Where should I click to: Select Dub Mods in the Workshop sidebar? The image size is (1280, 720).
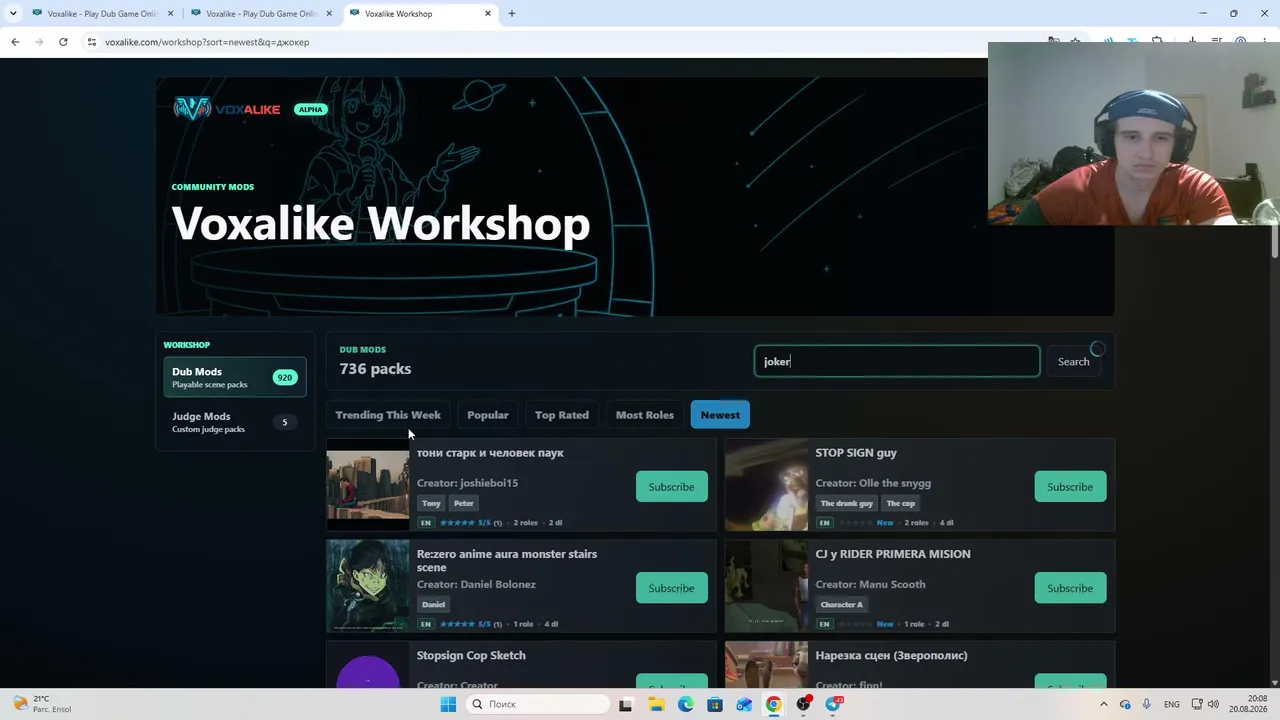[x=235, y=377]
